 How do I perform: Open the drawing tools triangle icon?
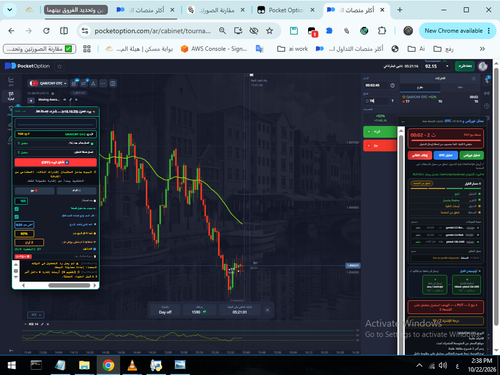click(93, 83)
